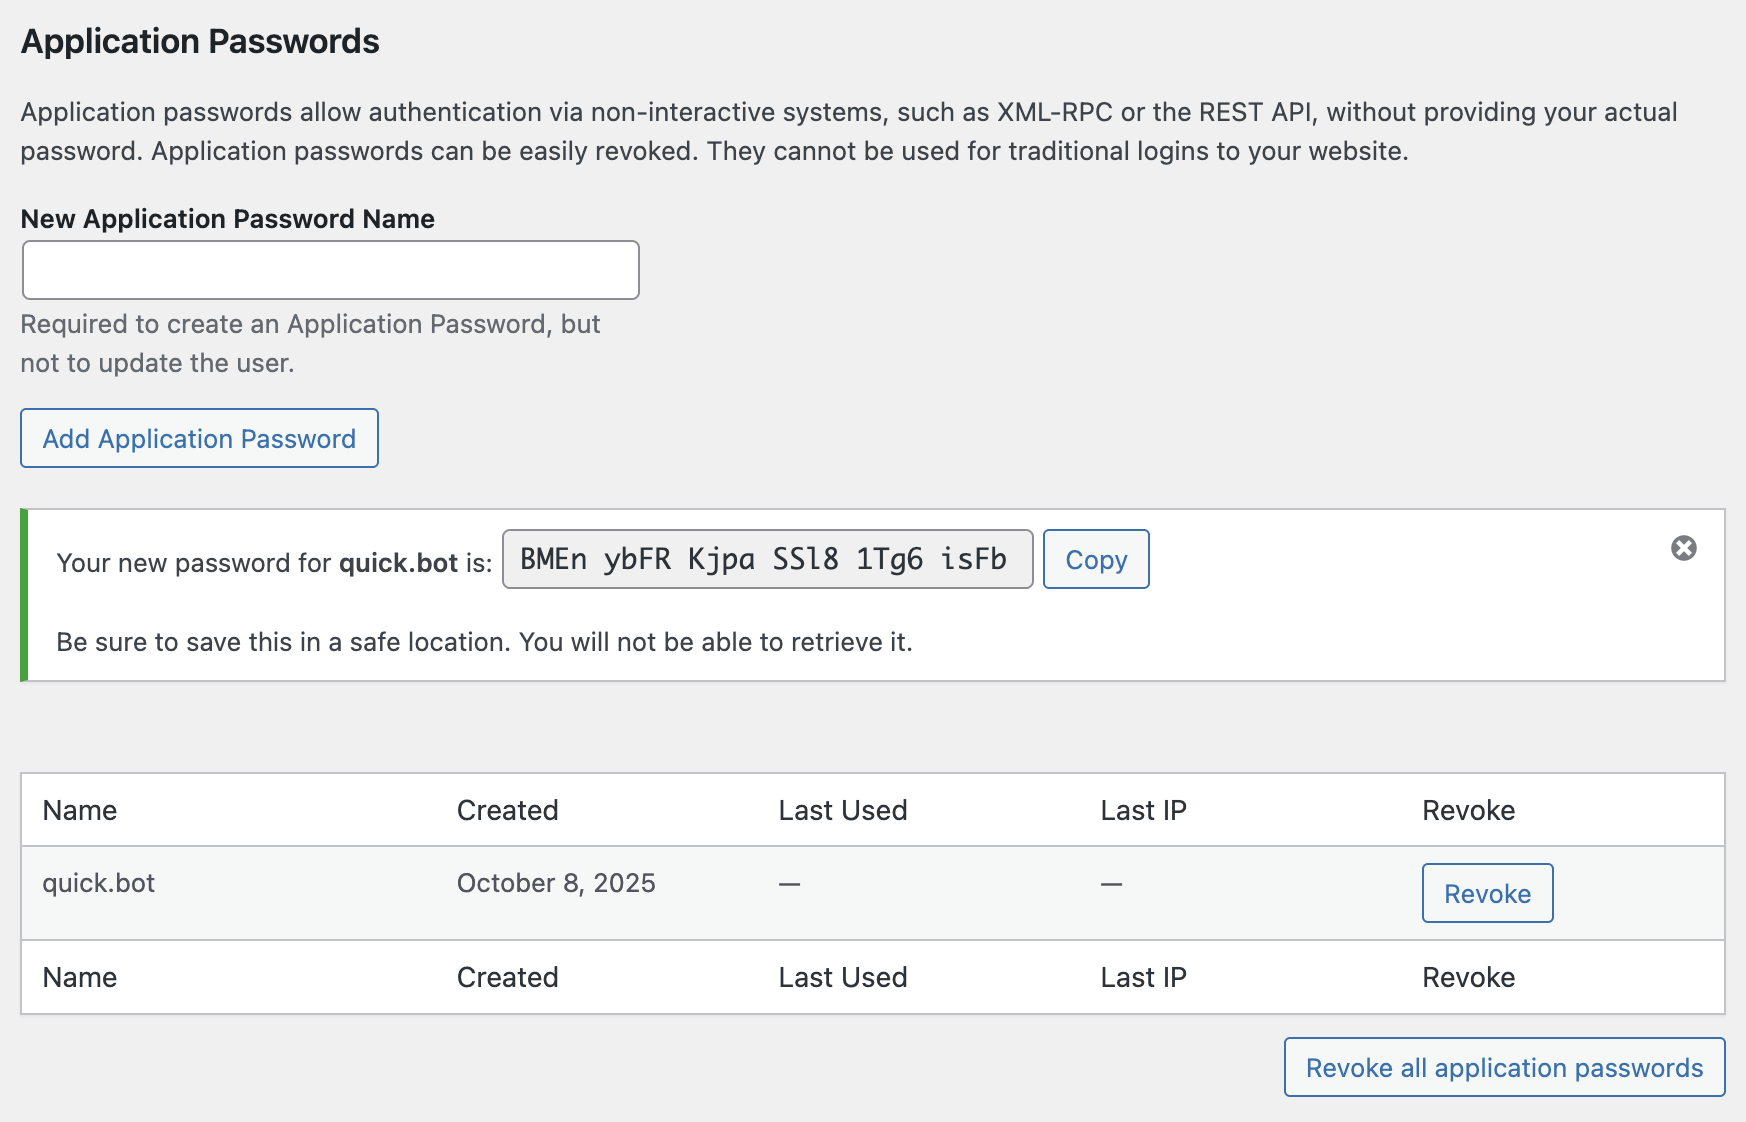This screenshot has height=1122, width=1746.
Task: Dismiss the new password notice
Action: click(x=1684, y=546)
